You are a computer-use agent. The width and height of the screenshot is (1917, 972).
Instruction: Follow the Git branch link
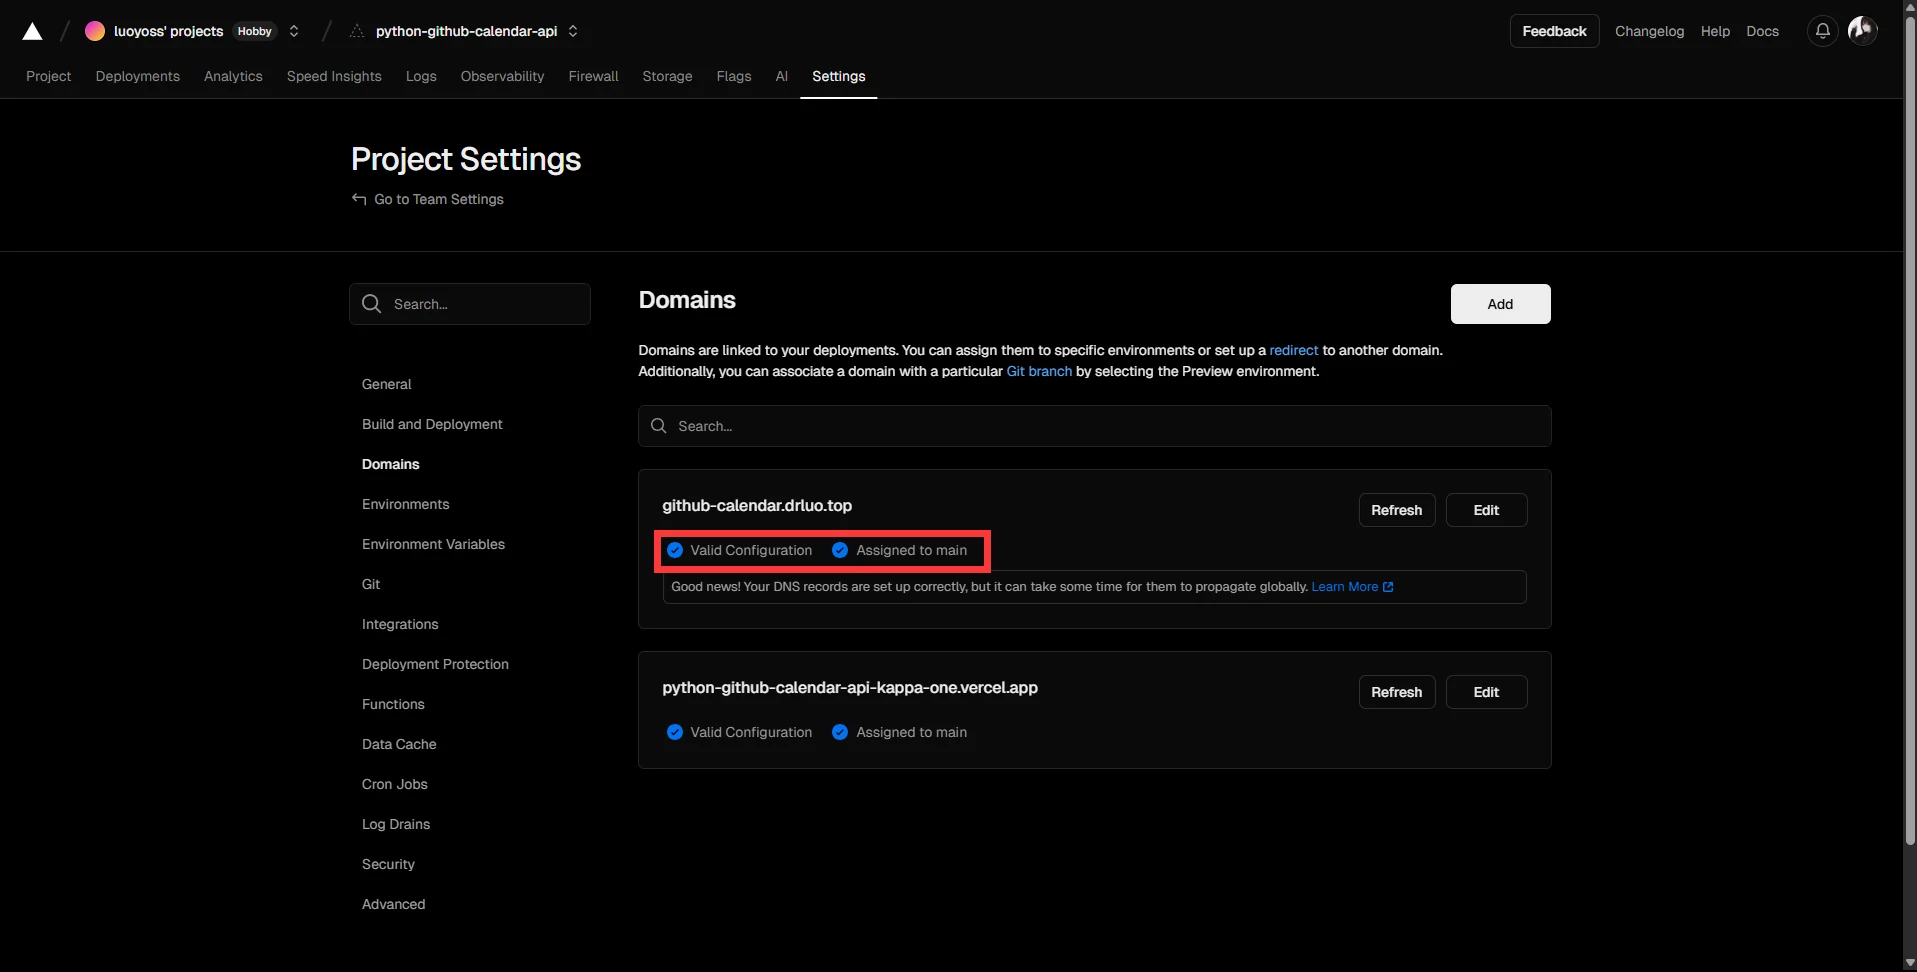click(1038, 371)
